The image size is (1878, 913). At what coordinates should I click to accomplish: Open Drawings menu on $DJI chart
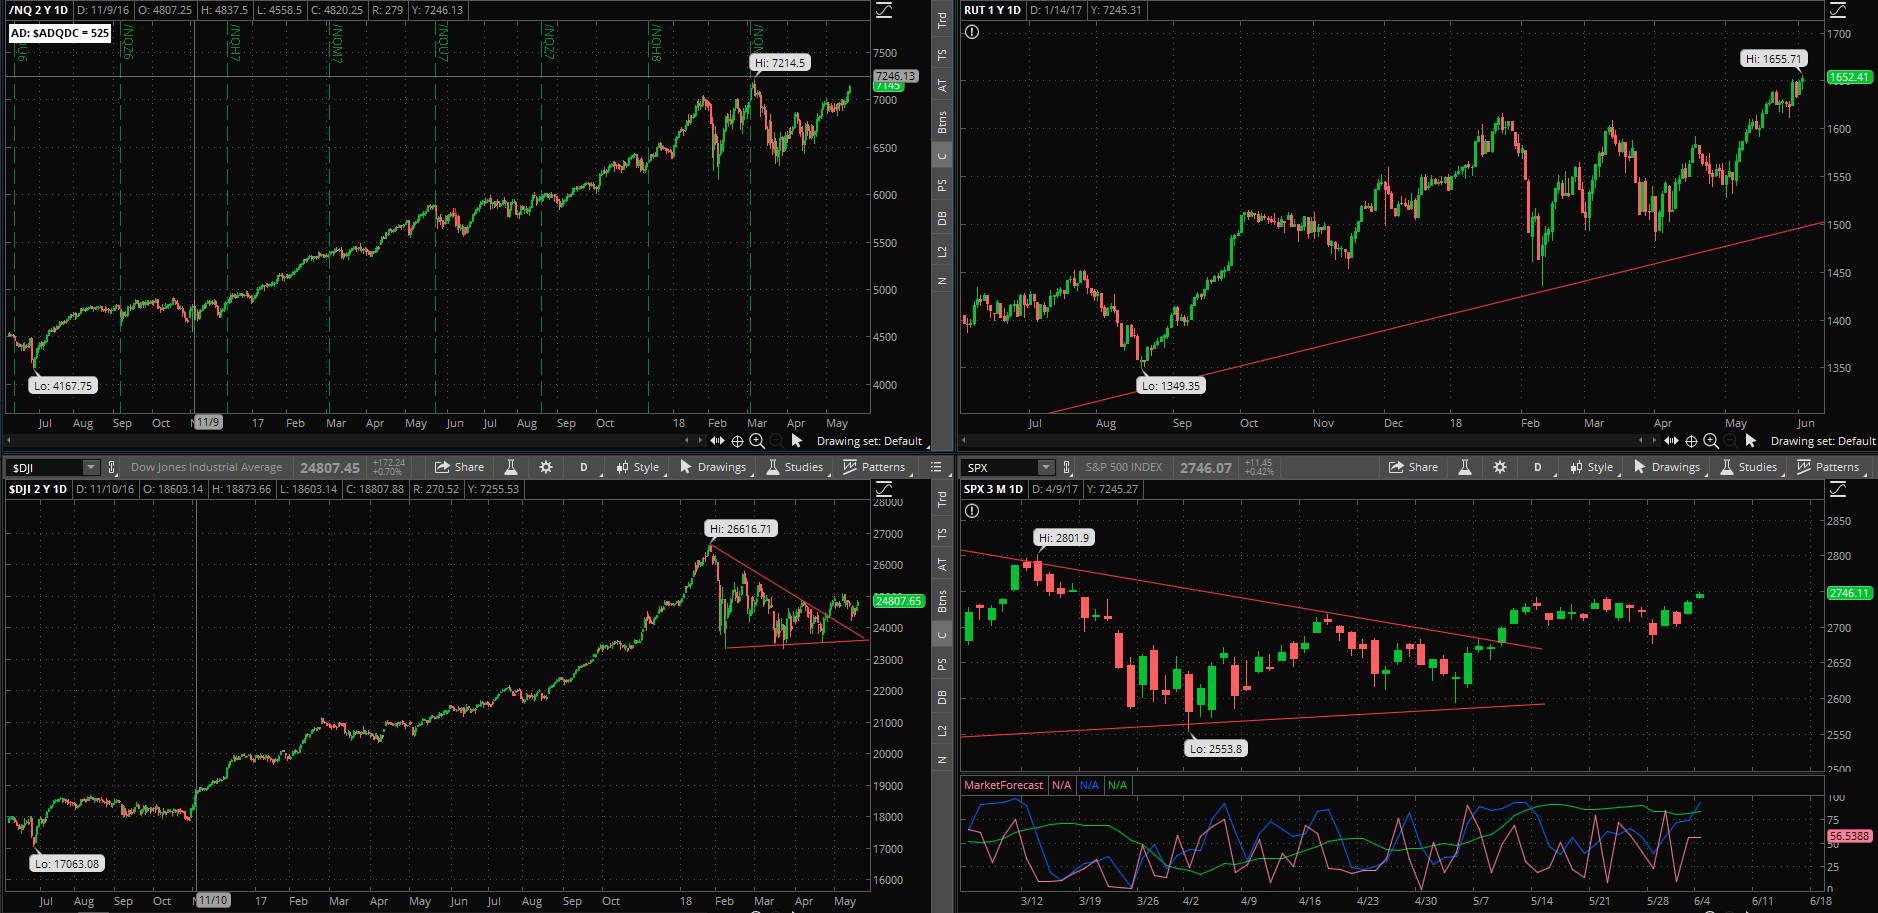(714, 467)
